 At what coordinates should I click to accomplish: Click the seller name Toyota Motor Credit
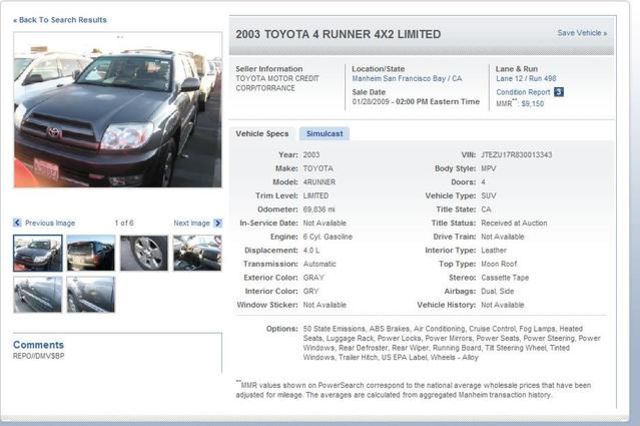pos(277,83)
